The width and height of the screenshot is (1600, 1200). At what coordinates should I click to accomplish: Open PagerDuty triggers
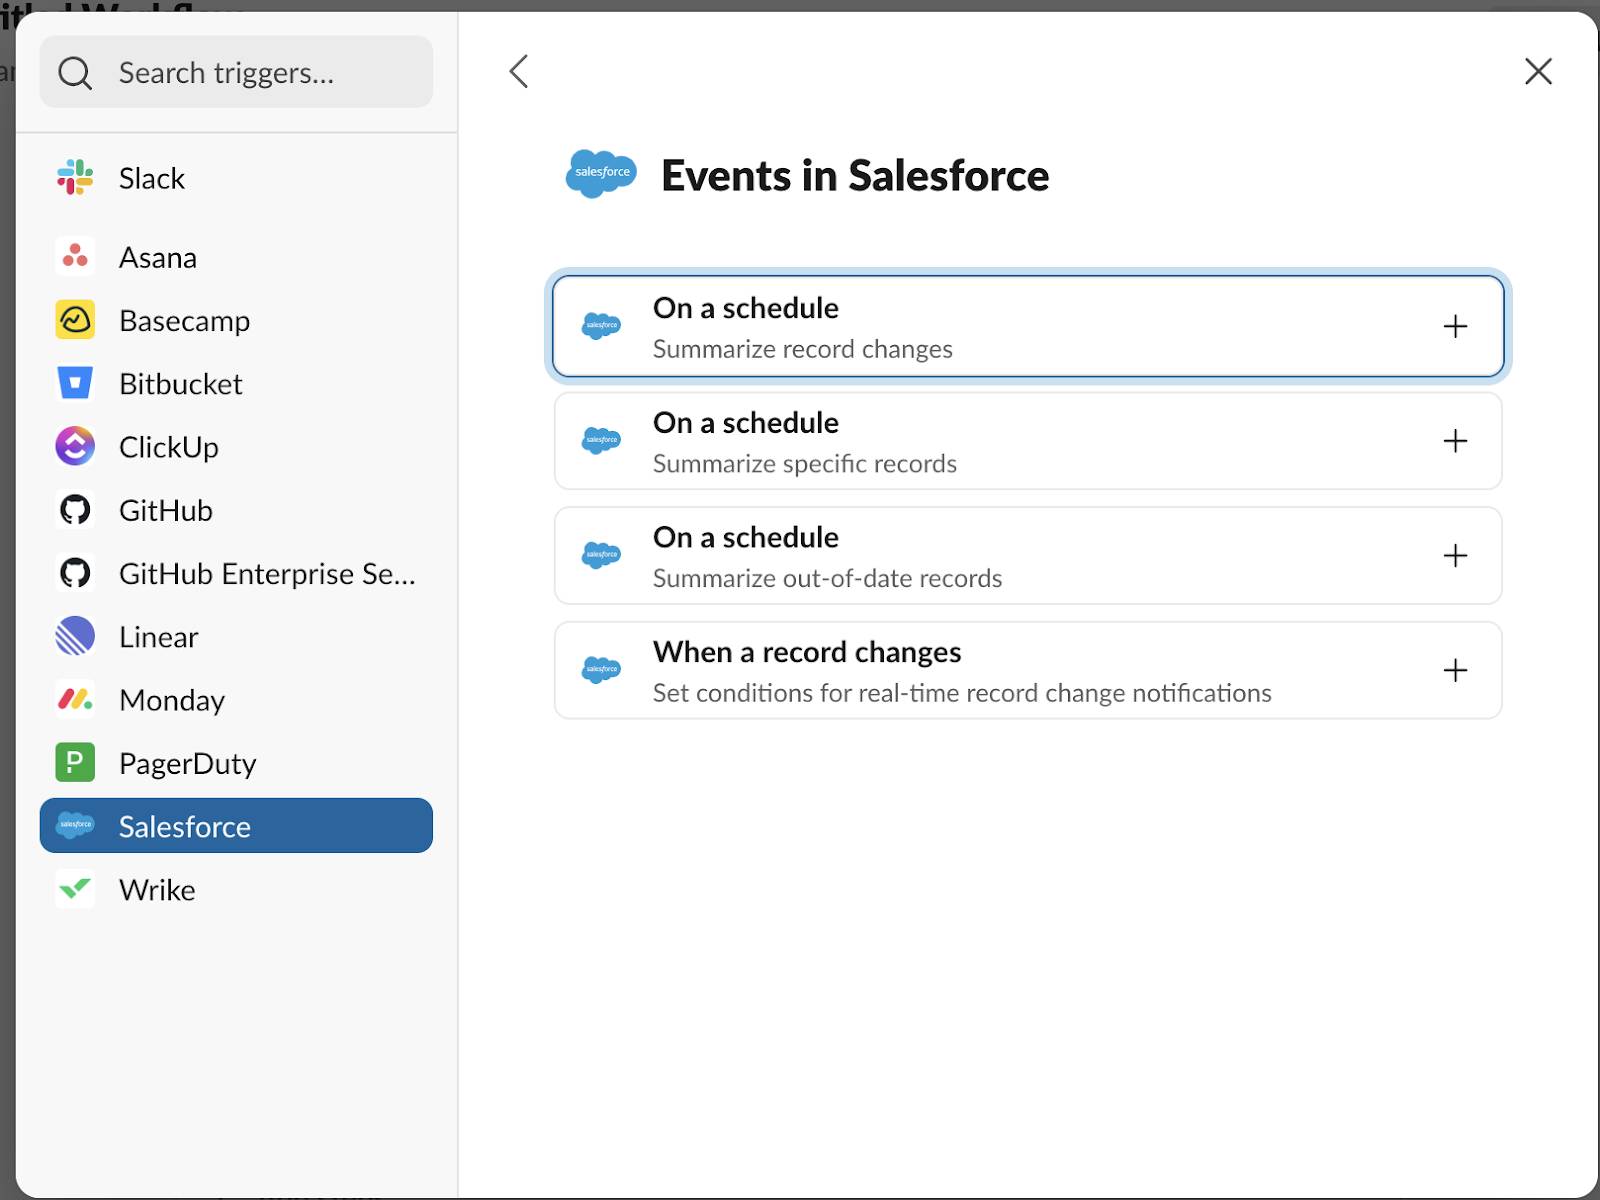(236, 762)
